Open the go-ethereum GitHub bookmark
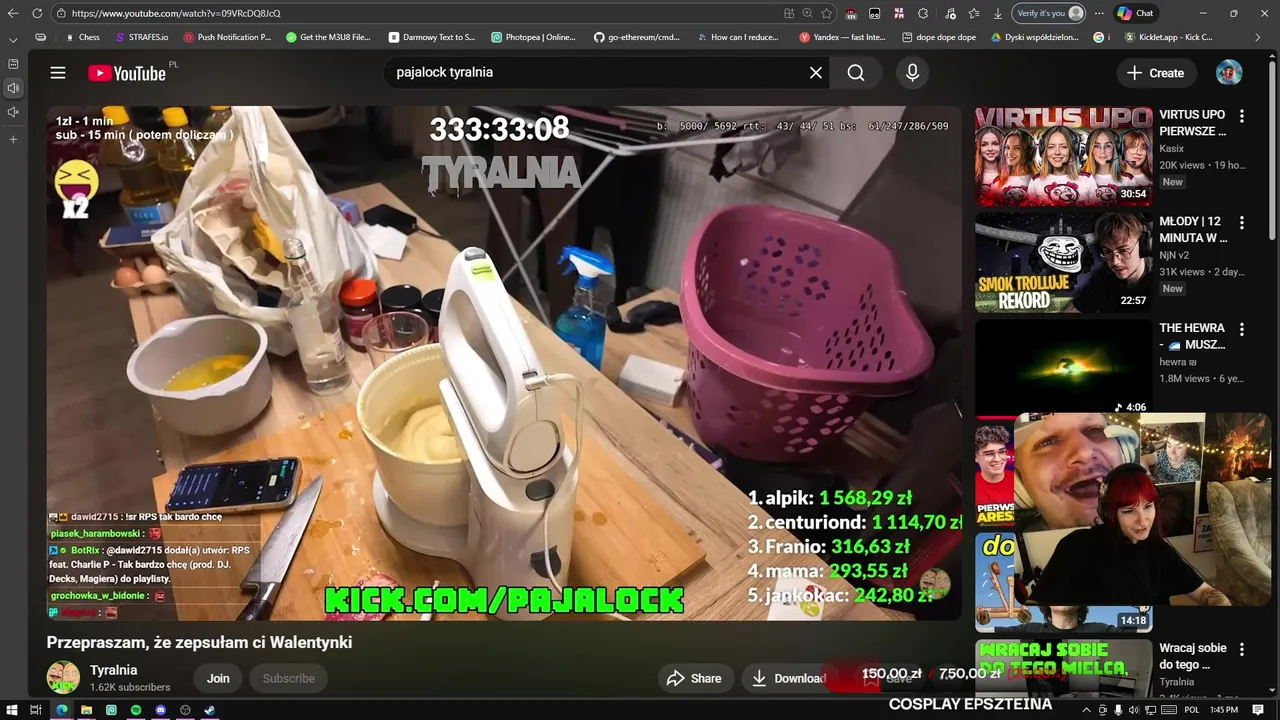 pyautogui.click(x=636, y=37)
